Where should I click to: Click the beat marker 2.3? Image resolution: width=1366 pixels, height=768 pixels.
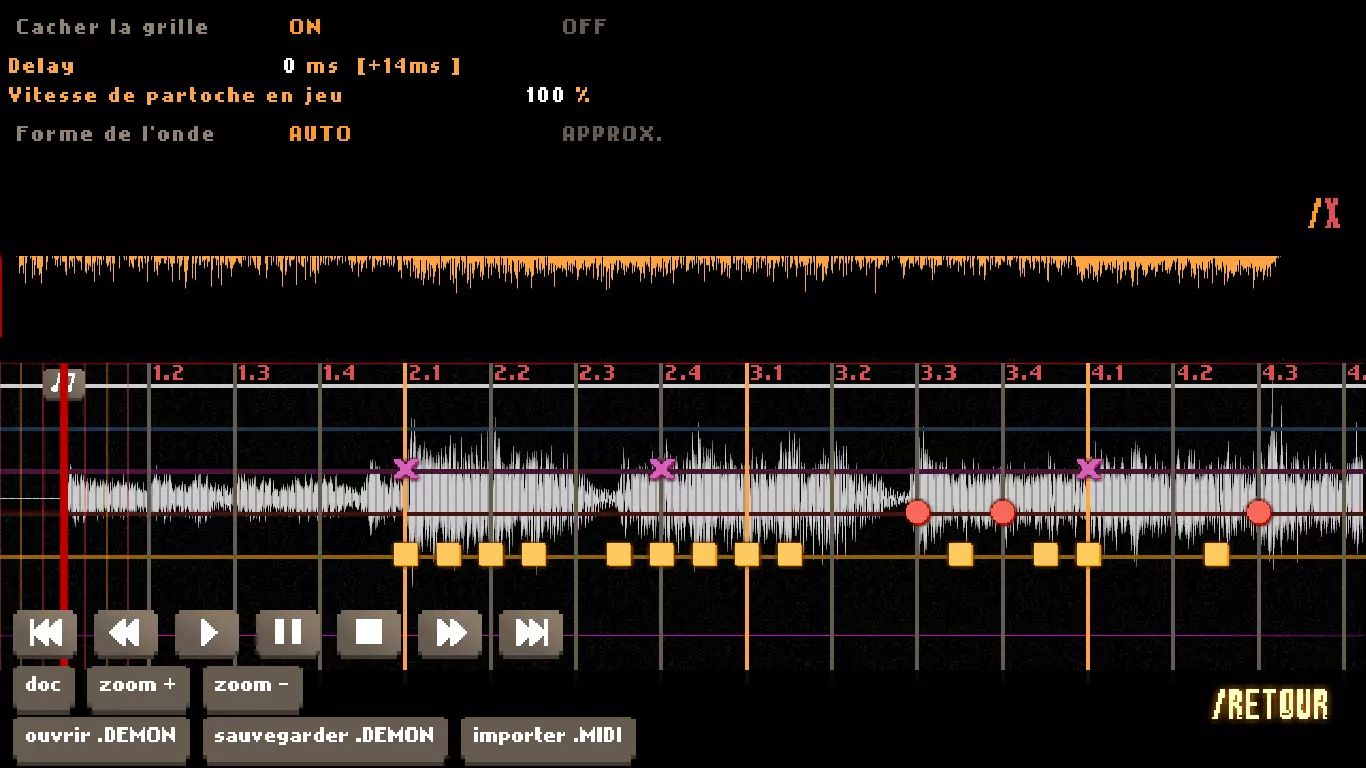tap(597, 374)
